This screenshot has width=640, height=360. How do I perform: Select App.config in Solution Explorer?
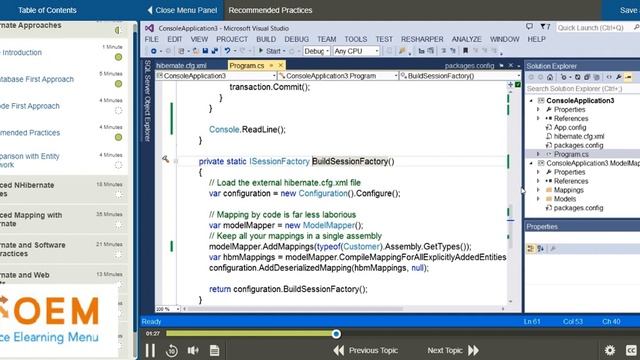[x=570, y=127]
